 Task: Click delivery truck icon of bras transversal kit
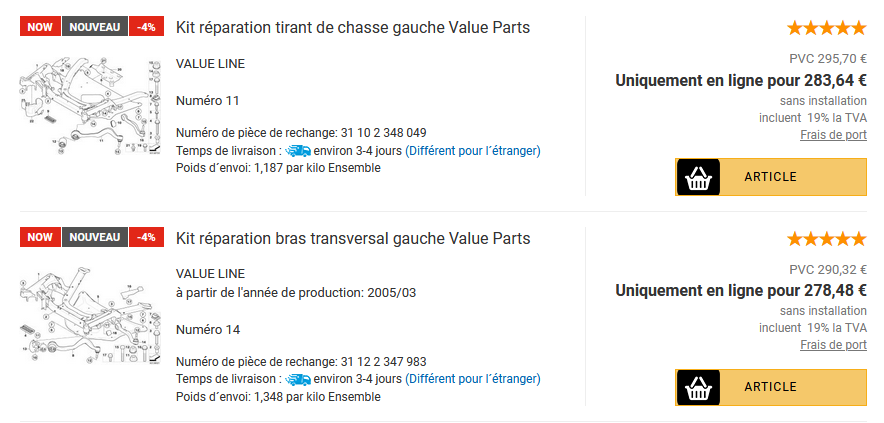pos(298,378)
